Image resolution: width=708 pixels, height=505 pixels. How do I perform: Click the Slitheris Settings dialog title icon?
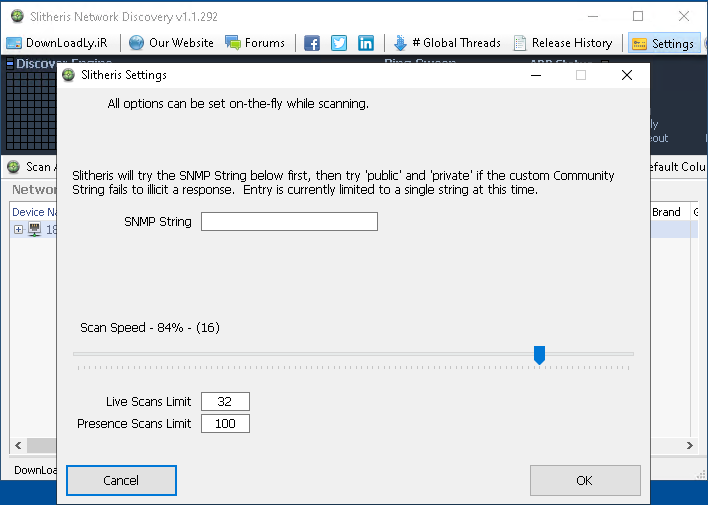[x=69, y=75]
